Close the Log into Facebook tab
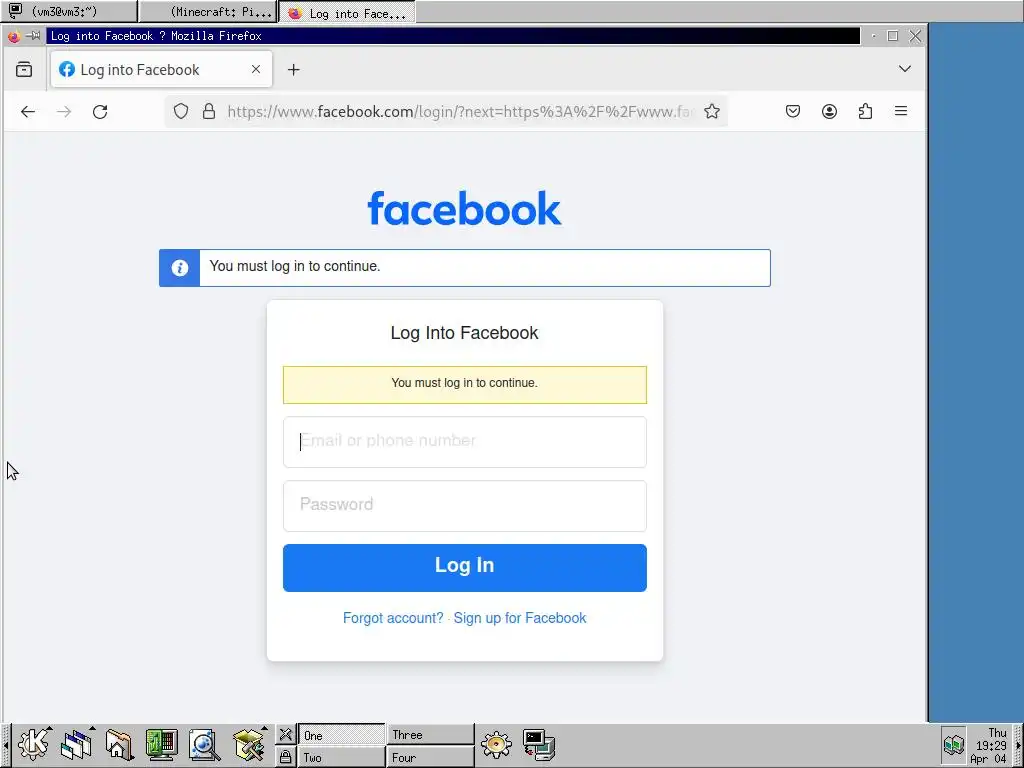The width and height of the screenshot is (1024, 768). tap(256, 69)
